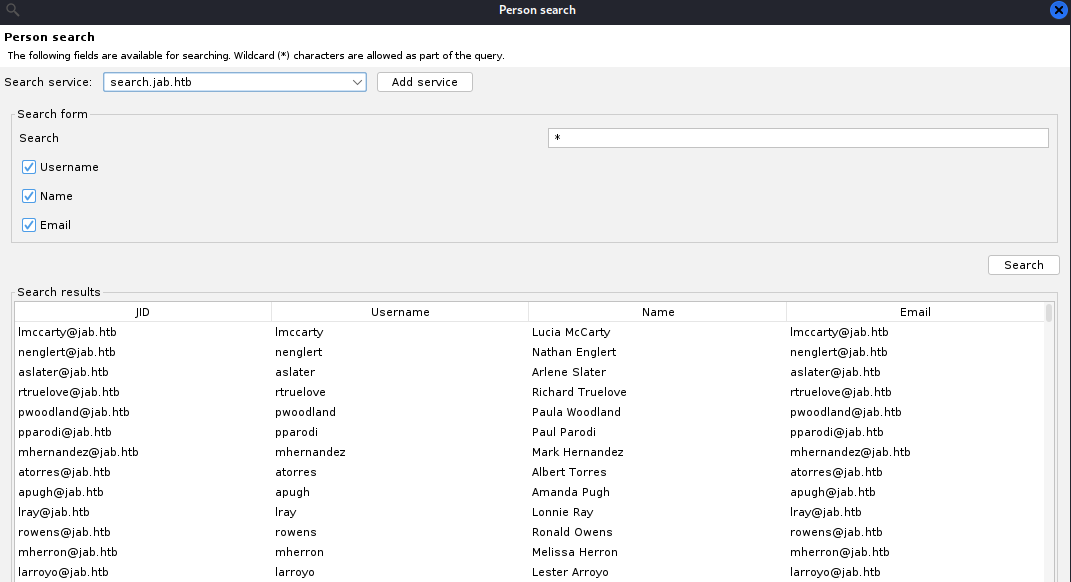This screenshot has width=1071, height=582.
Task: Click the Add service button
Action: coord(425,82)
